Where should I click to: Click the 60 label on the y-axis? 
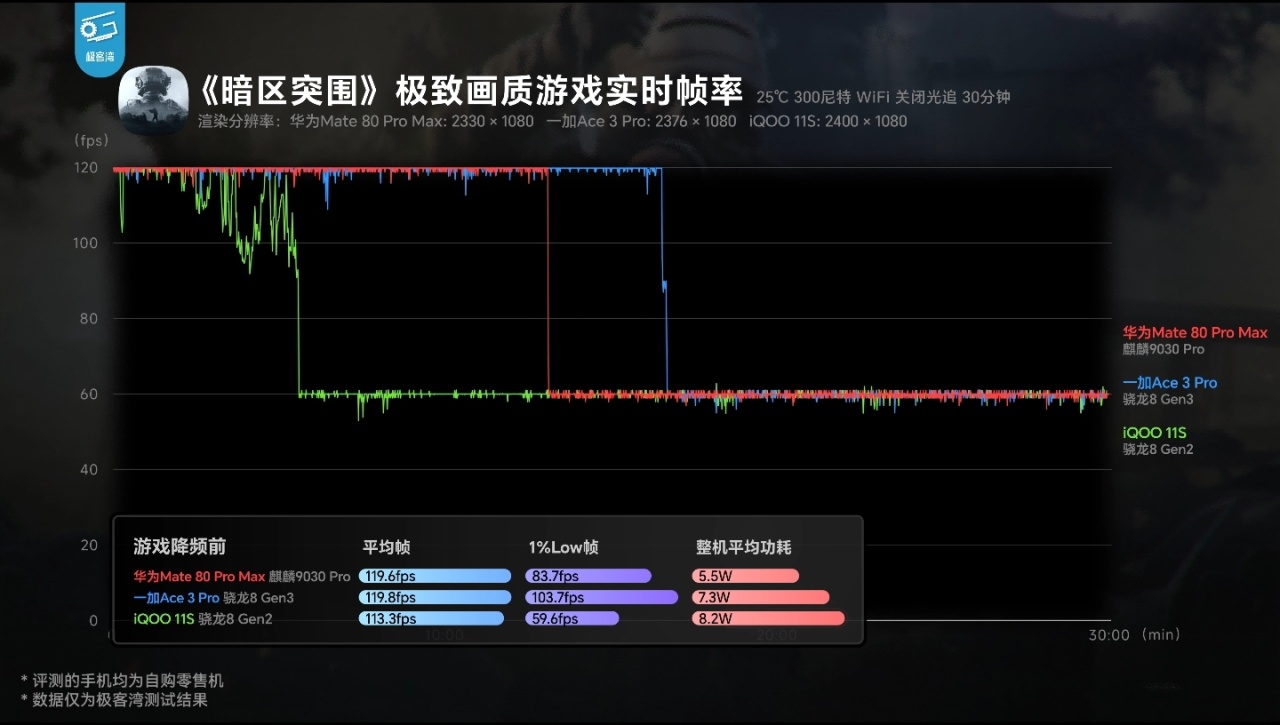click(89, 394)
